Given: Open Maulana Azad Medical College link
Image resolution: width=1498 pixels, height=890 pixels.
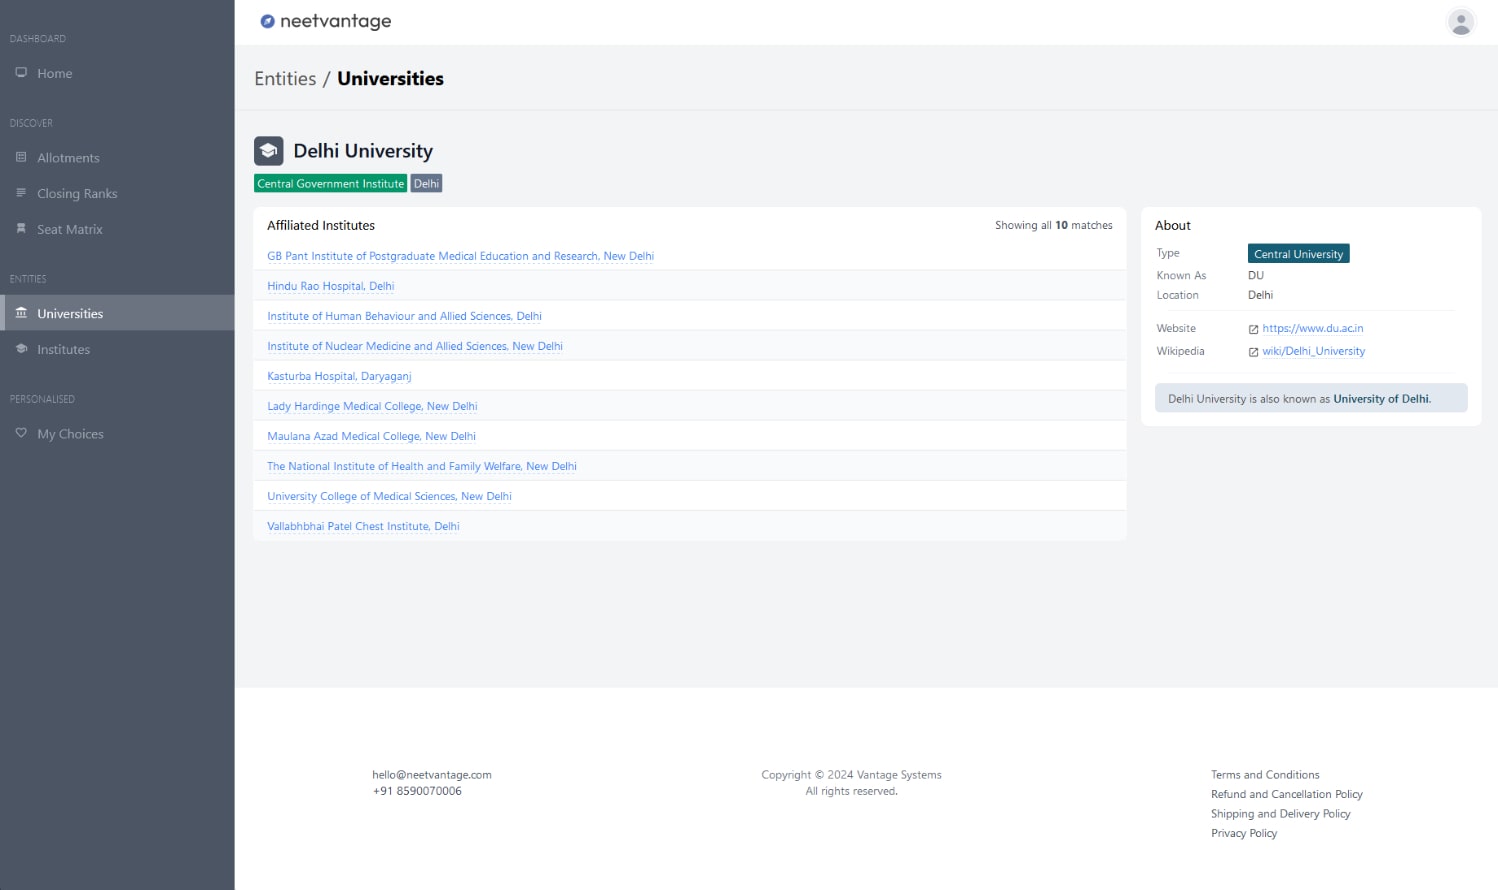Looking at the screenshot, I should coord(371,436).
